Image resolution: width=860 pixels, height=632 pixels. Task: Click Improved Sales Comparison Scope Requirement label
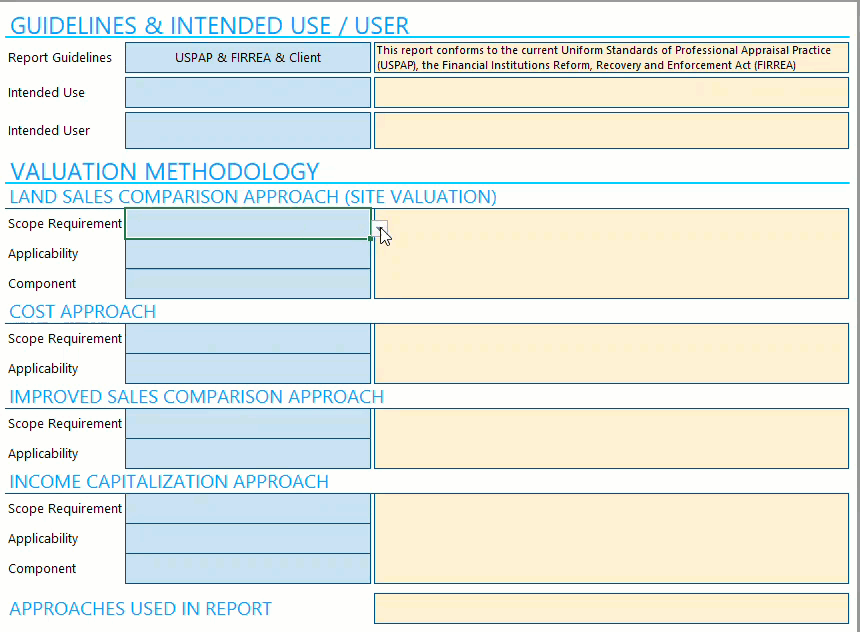(65, 424)
